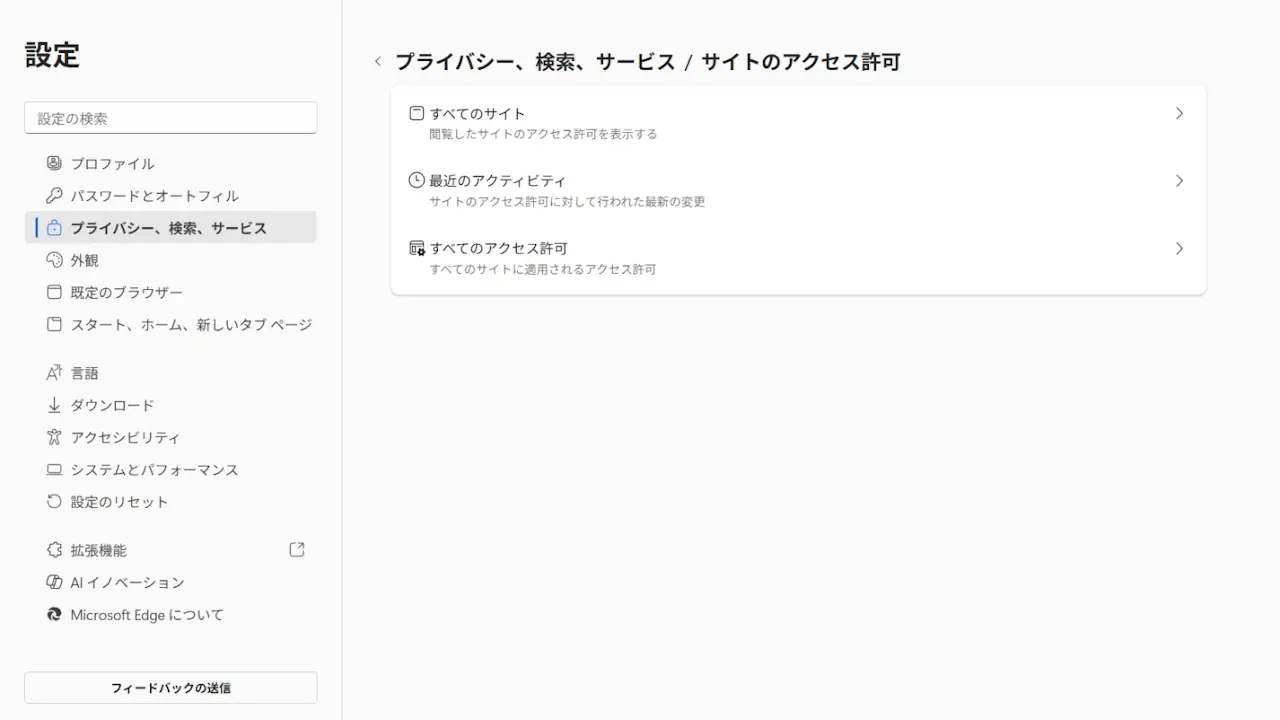
Task: Click the clock icon for 最近のアクティビティ
Action: (x=417, y=181)
